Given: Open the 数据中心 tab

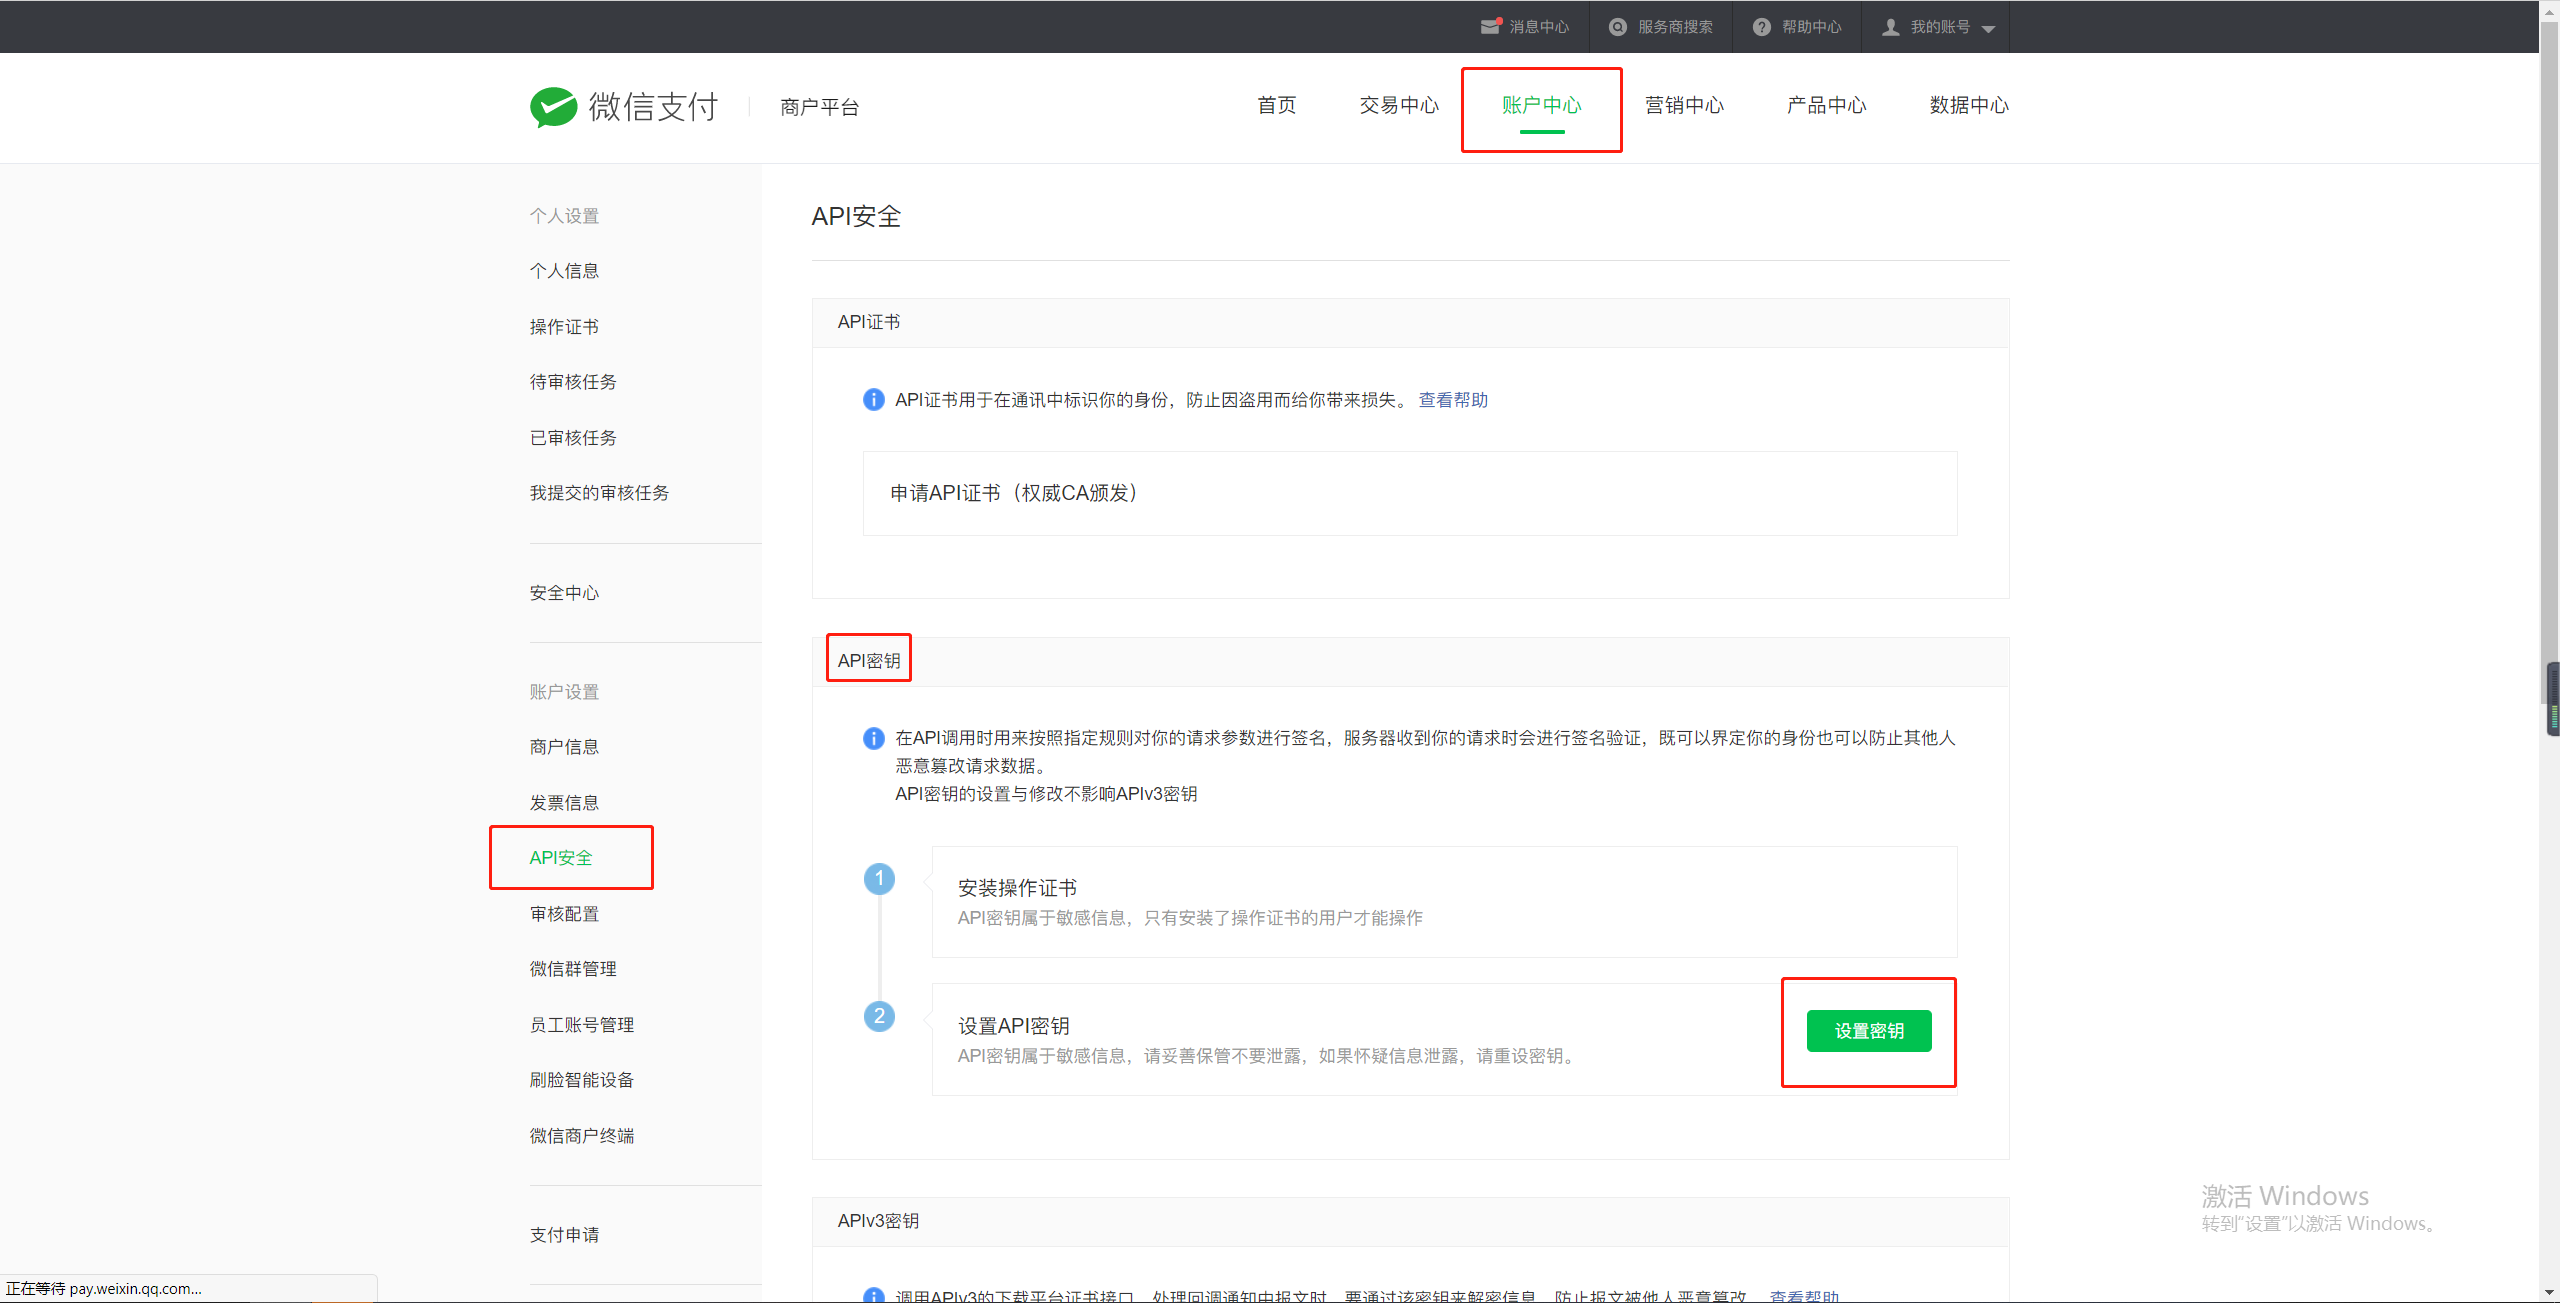Looking at the screenshot, I should (1969, 105).
